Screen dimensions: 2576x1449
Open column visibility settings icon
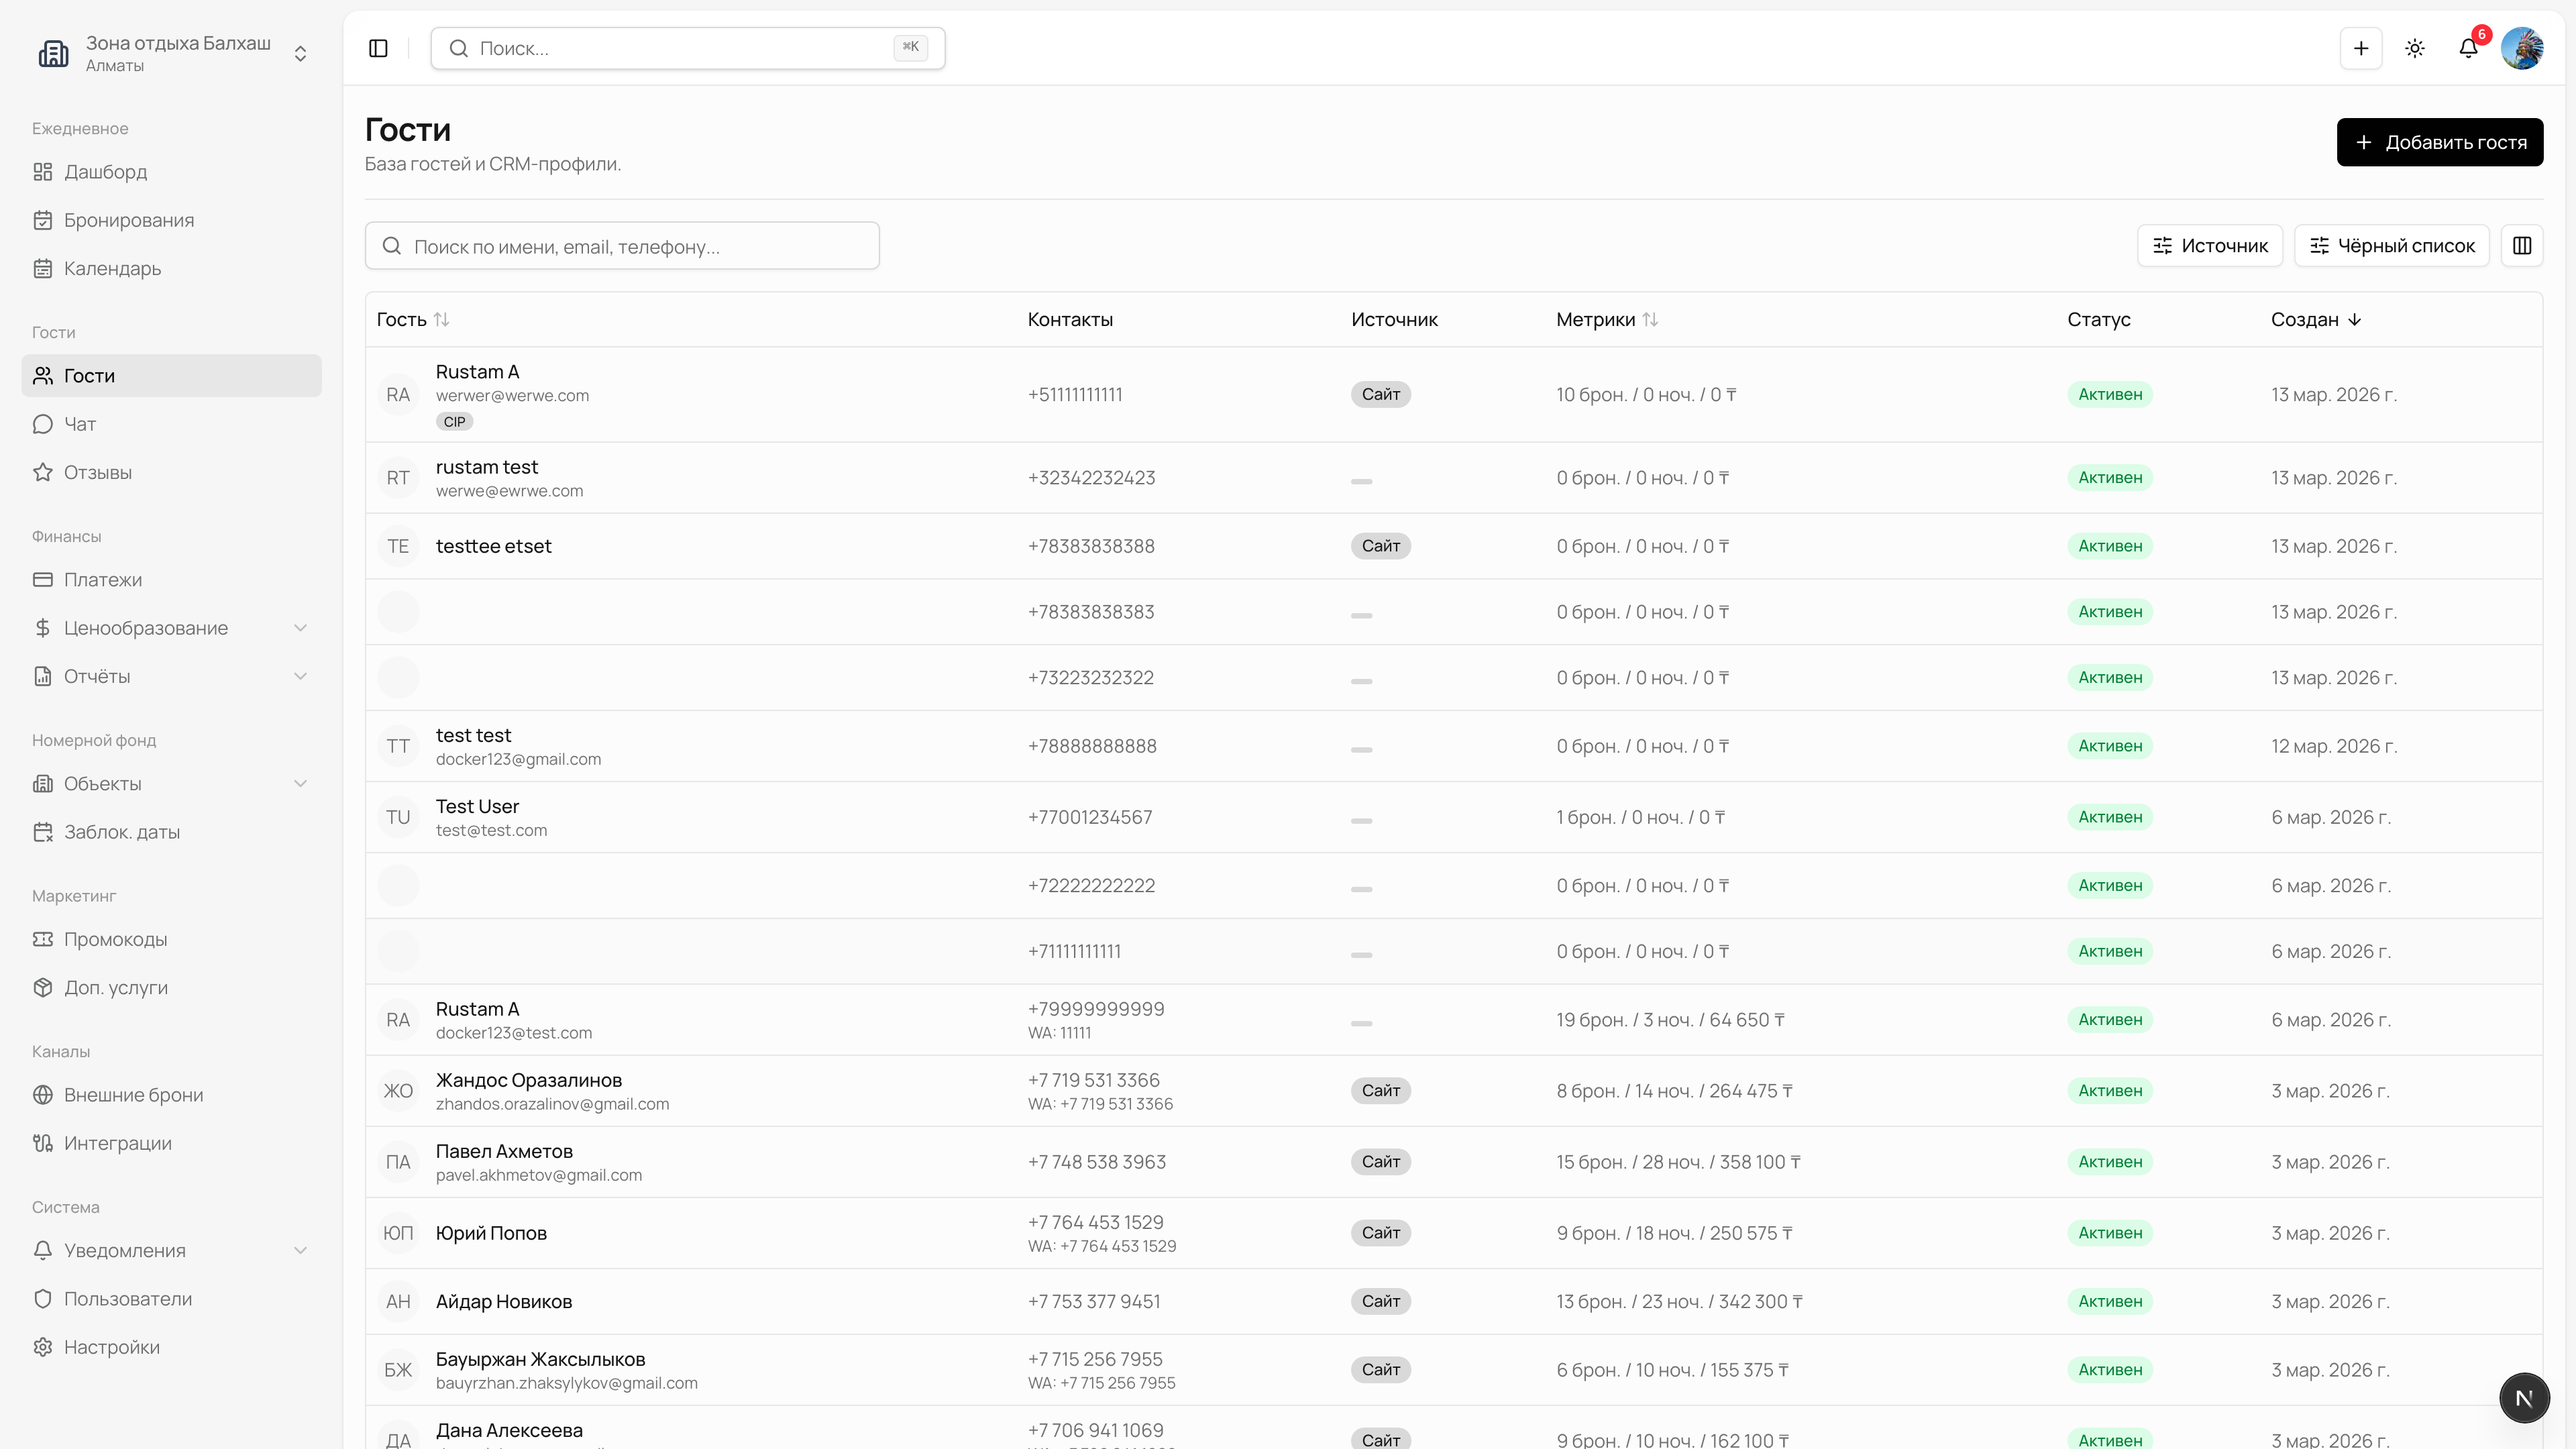[x=2521, y=246]
